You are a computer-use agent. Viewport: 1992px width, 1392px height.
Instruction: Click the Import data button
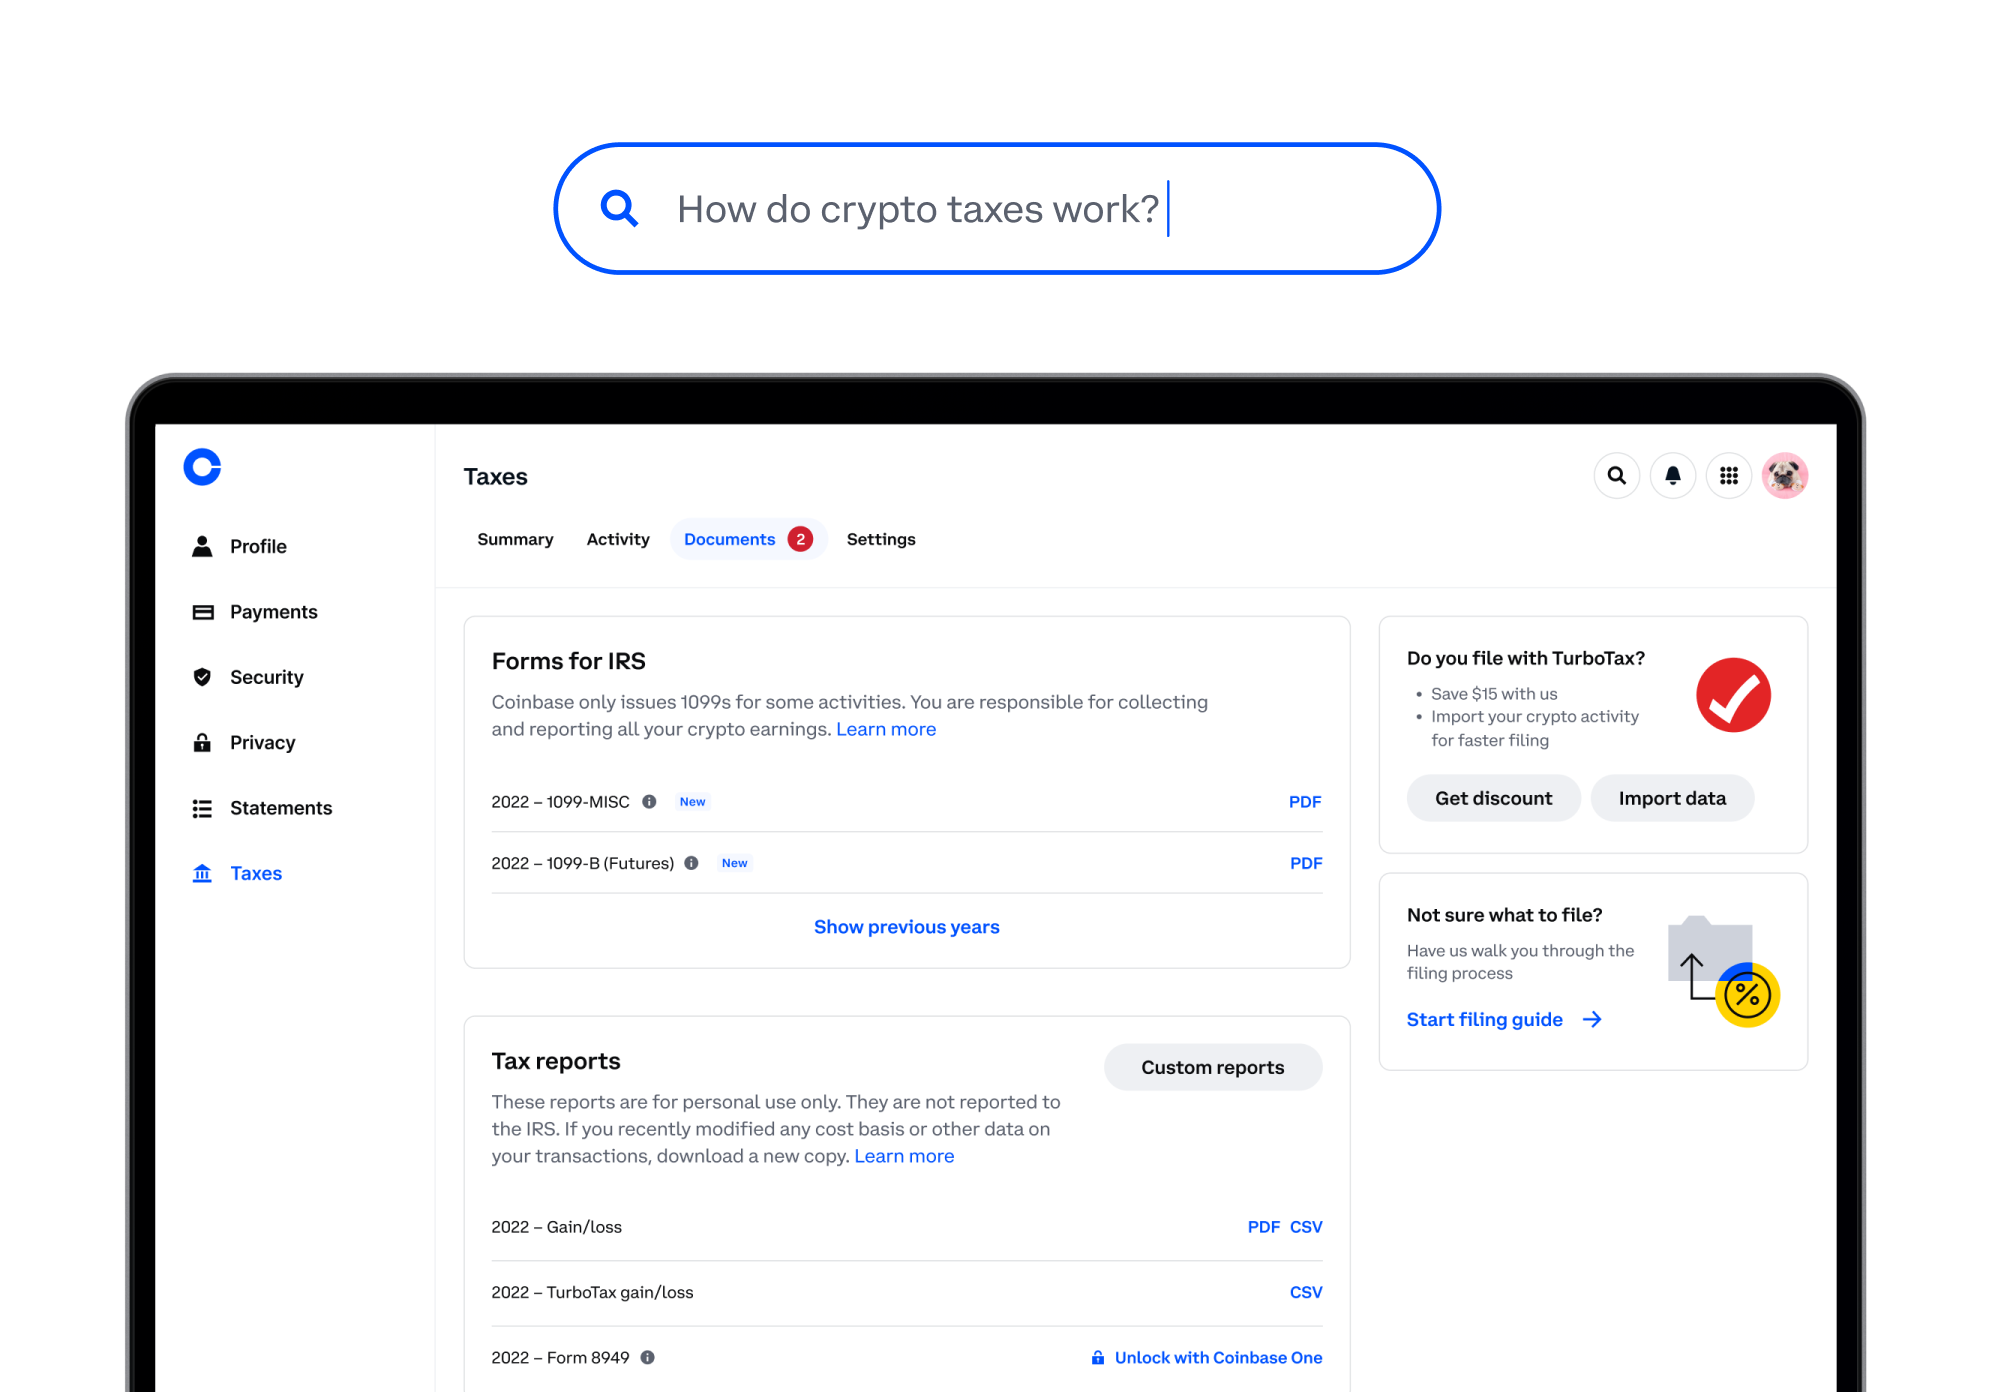[1672, 798]
